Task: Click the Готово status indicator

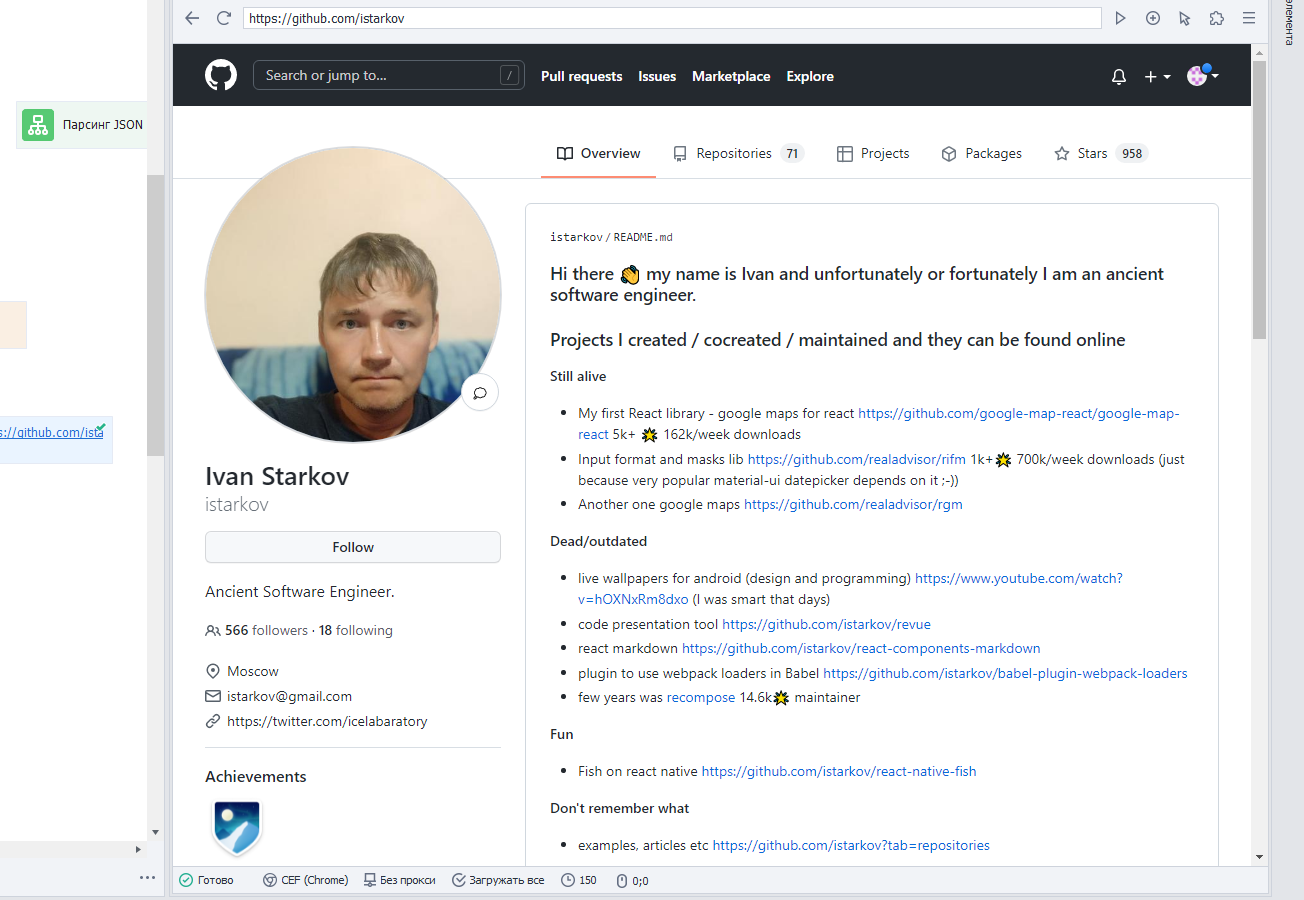Action: coord(206,880)
